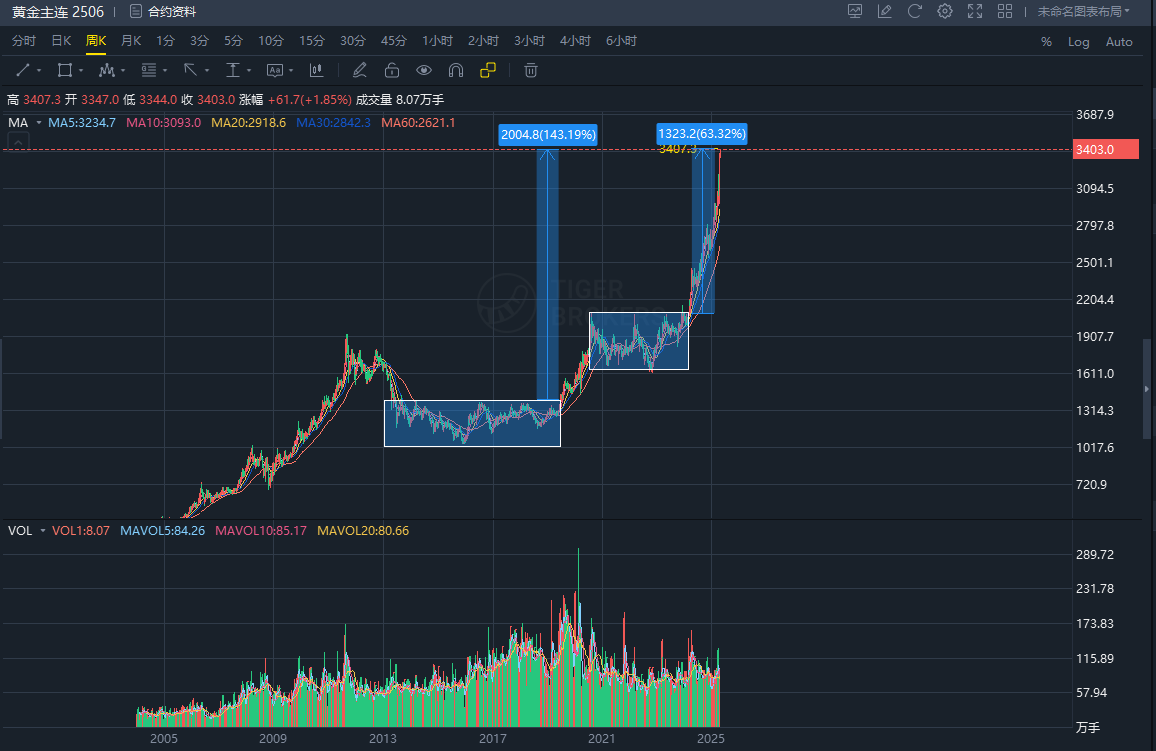1156x751 pixels.
Task: Click the 黄金主连 2506 symbol title
Action: (58, 12)
